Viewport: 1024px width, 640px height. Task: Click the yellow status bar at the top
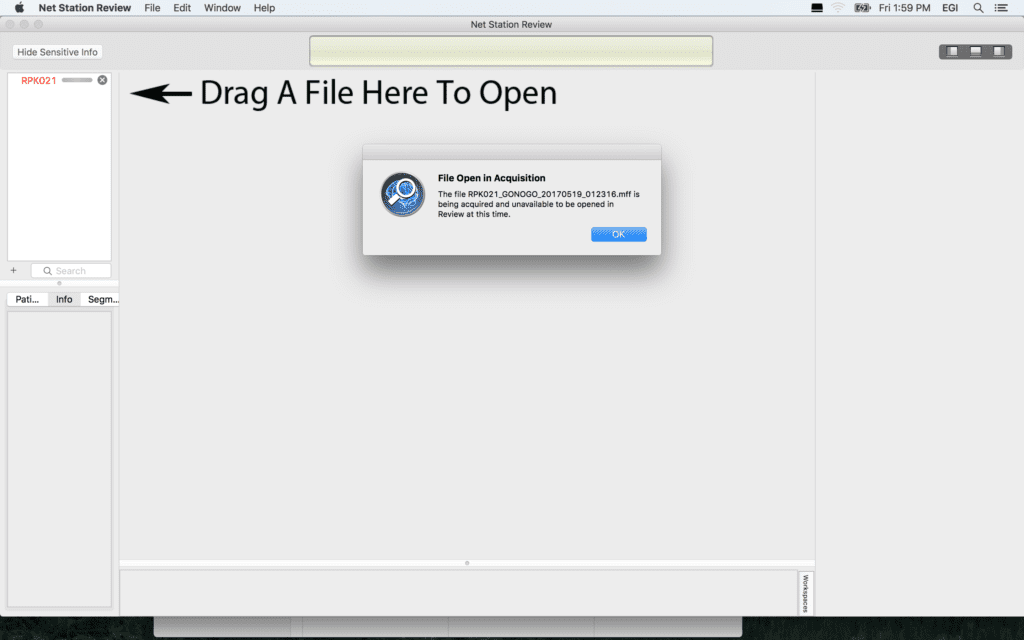pyautogui.click(x=511, y=50)
